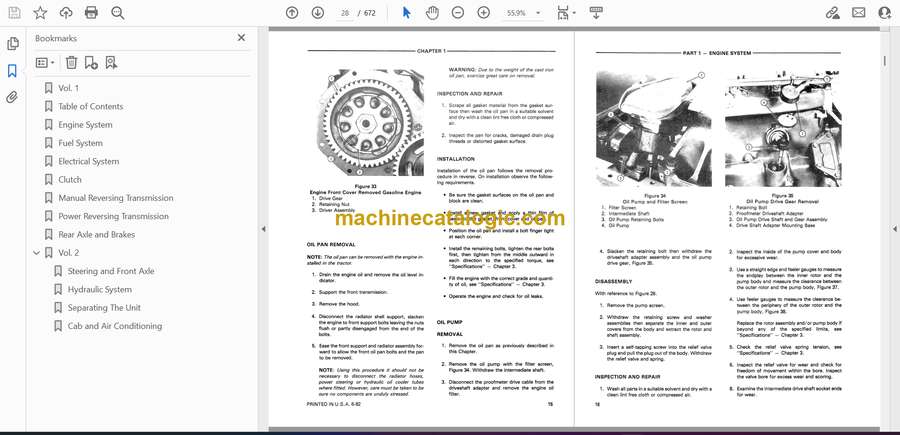Send the file by email envelope icon
This screenshot has height=435, width=900.
(x=859, y=13)
